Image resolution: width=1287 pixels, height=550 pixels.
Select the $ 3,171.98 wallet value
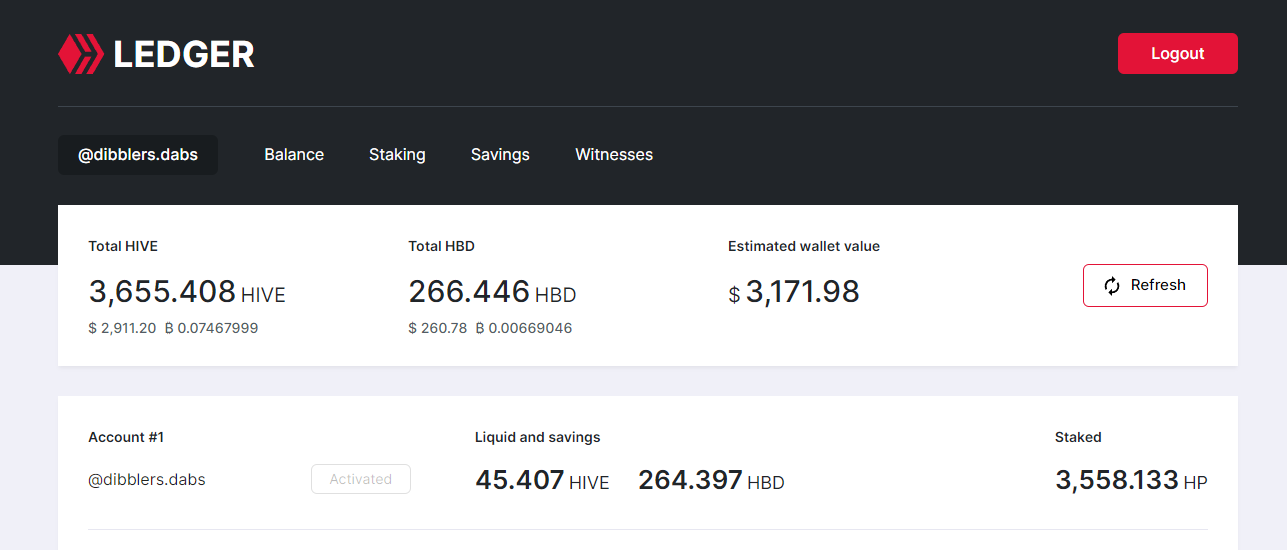[x=794, y=292]
